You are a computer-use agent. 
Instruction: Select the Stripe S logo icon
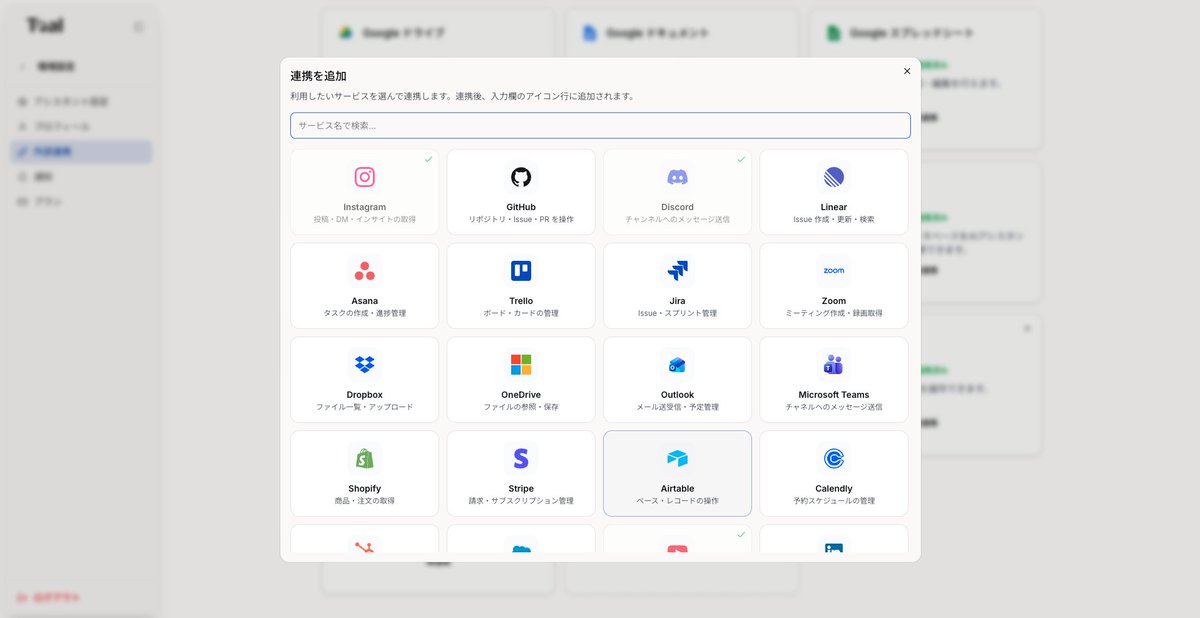521,459
